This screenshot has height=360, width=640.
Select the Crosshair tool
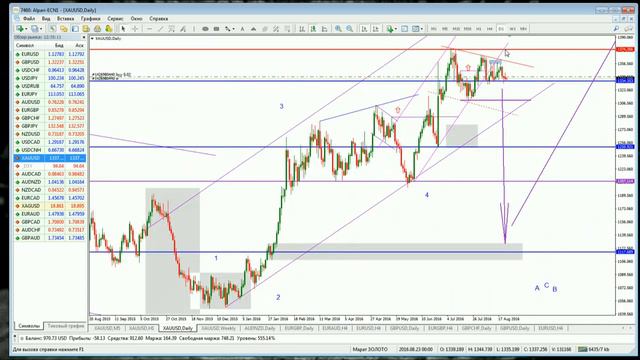pyautogui.click(x=135, y=29)
